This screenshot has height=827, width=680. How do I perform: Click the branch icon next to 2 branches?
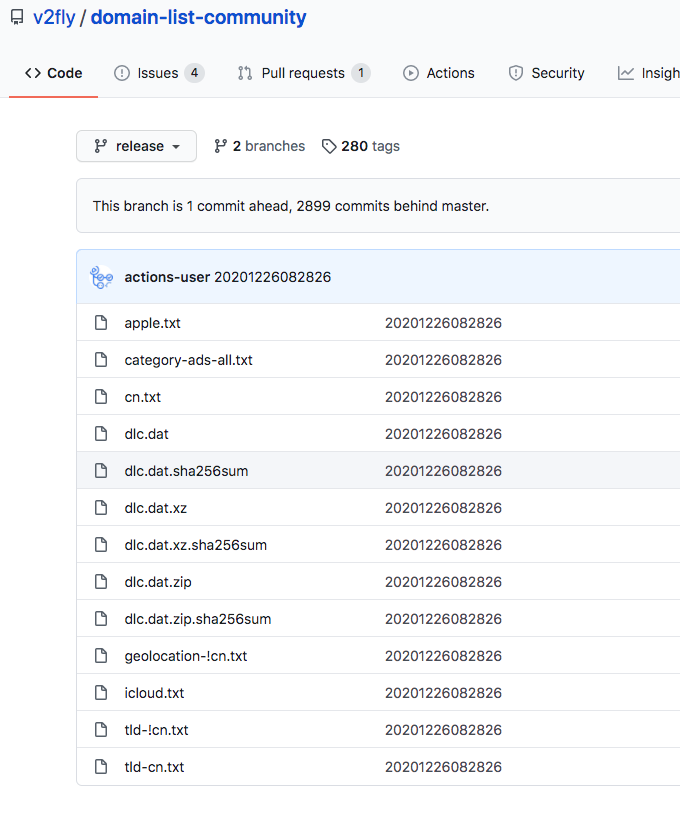[x=219, y=146]
